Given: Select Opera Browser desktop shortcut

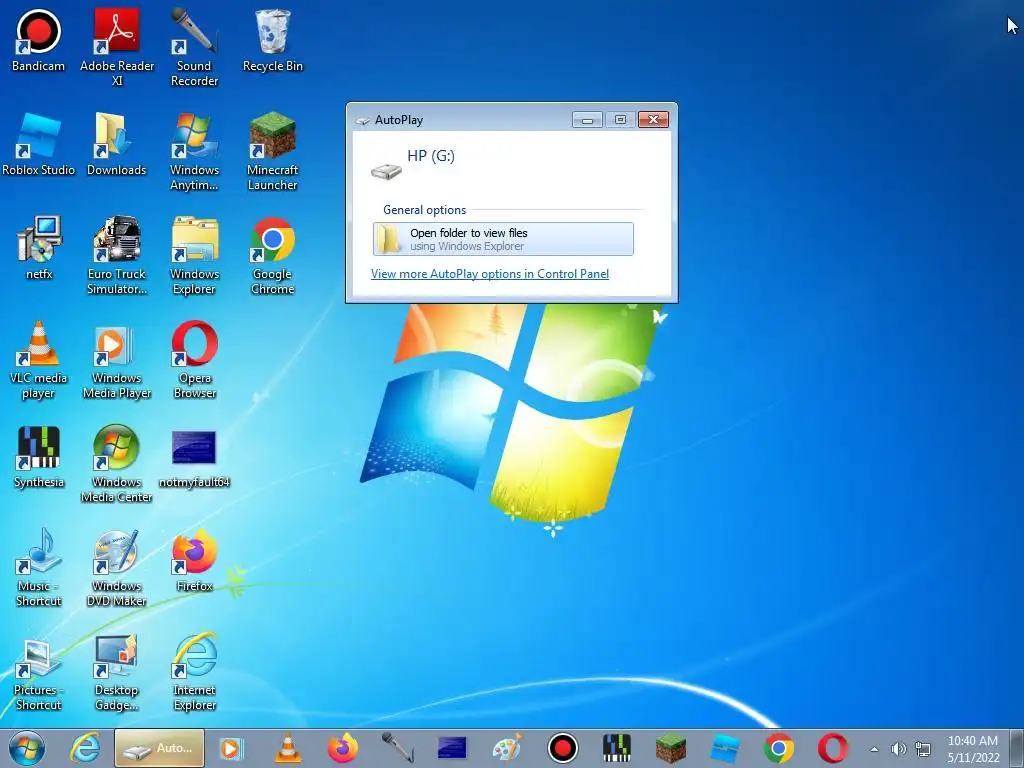Looking at the screenshot, I should coord(195,359).
